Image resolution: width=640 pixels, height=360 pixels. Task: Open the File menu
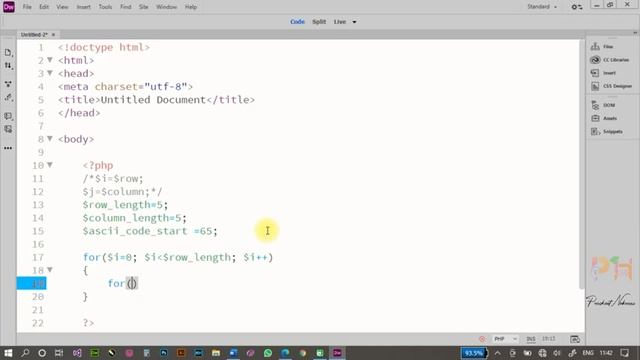coord(27,7)
